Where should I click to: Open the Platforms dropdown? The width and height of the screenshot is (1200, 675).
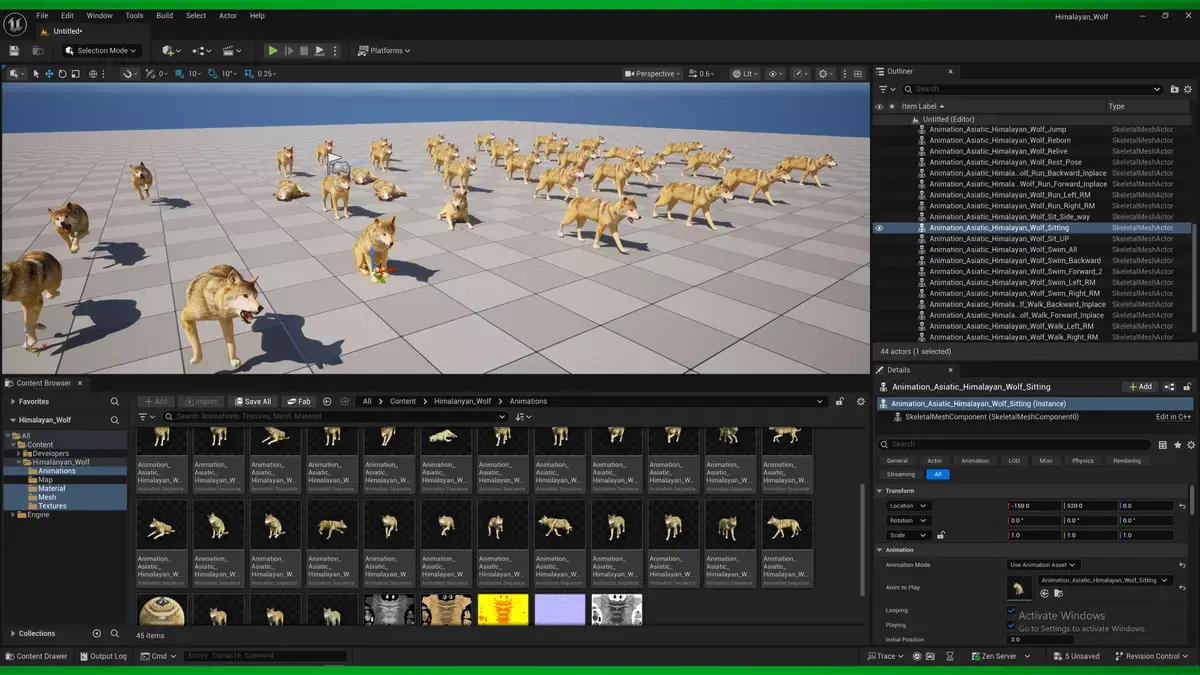tap(384, 51)
